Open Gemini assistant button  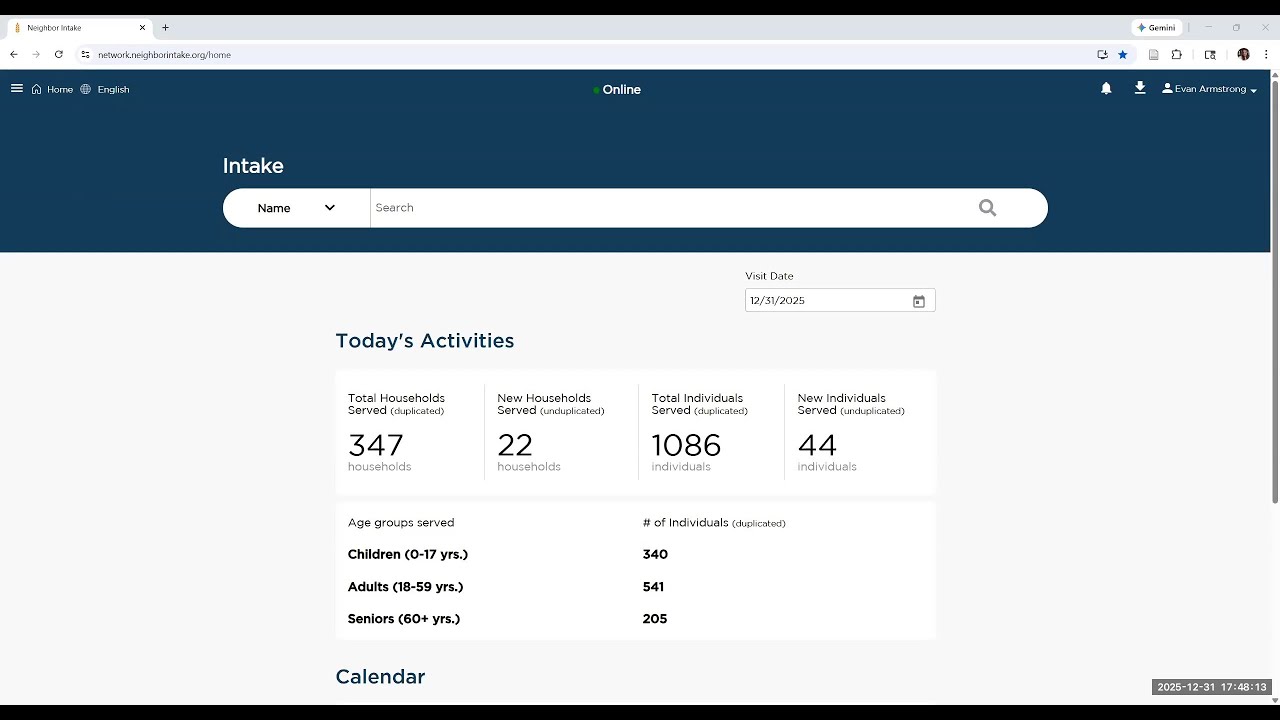click(x=1157, y=28)
